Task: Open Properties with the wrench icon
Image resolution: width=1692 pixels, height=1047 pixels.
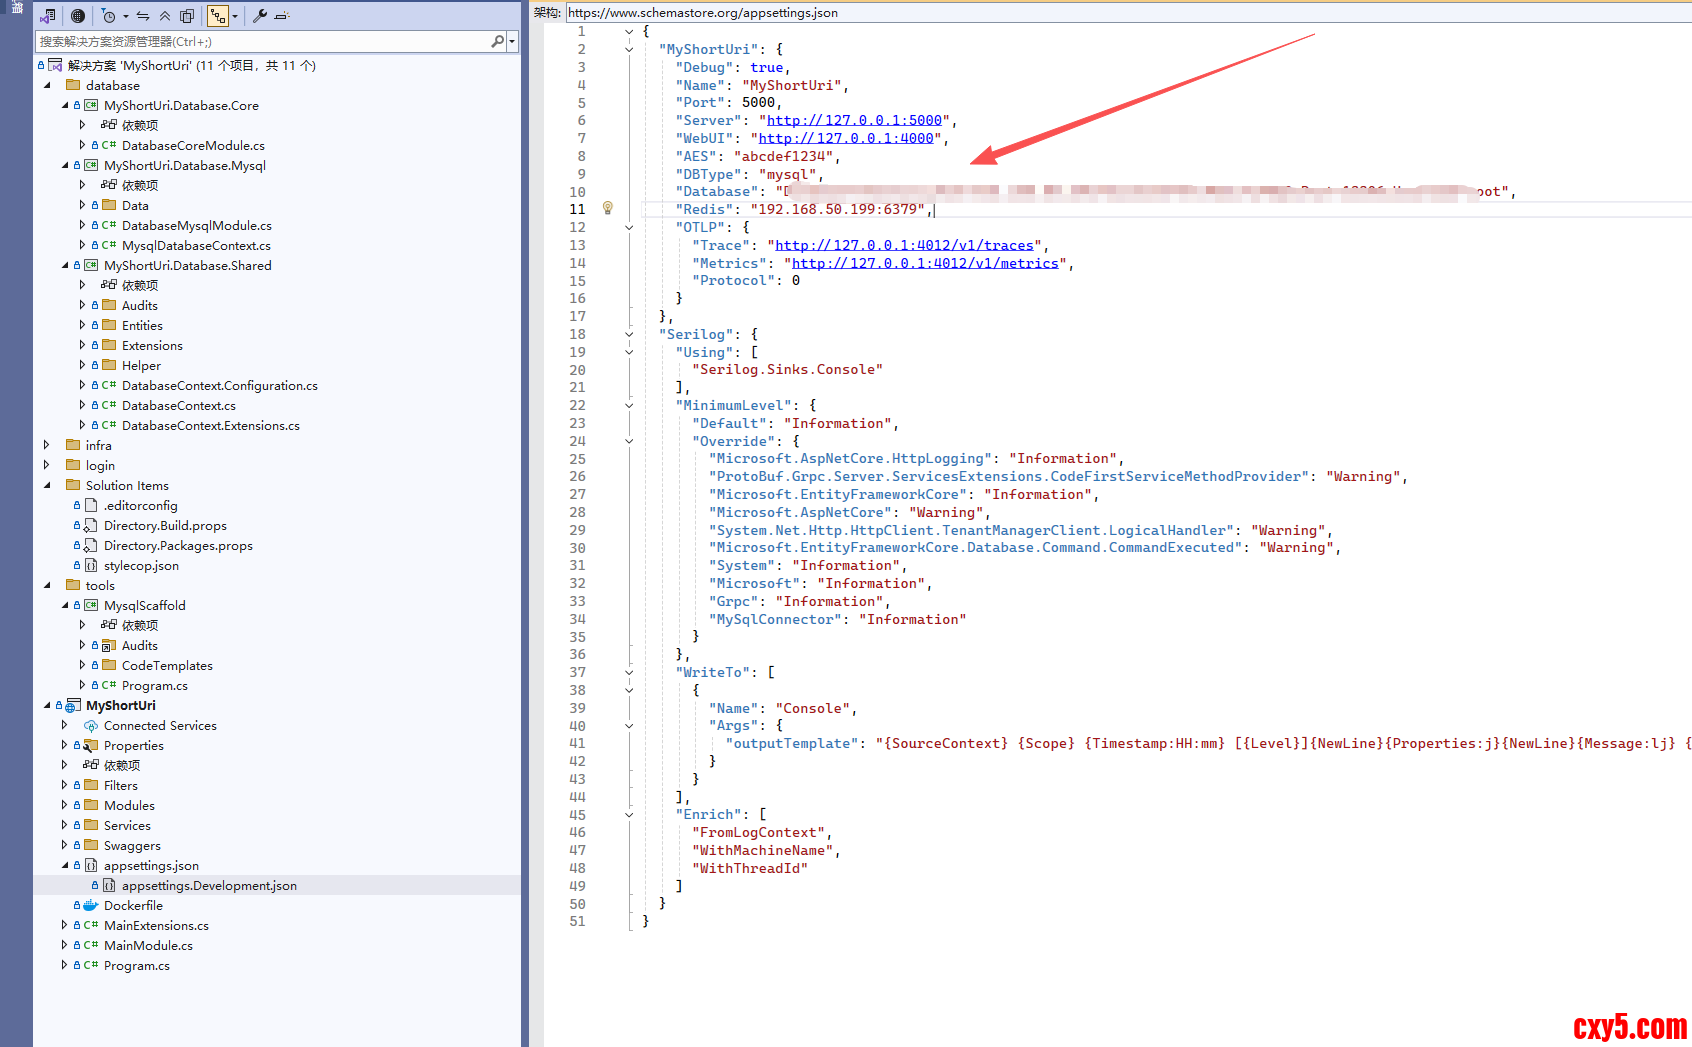Action: pos(260,16)
